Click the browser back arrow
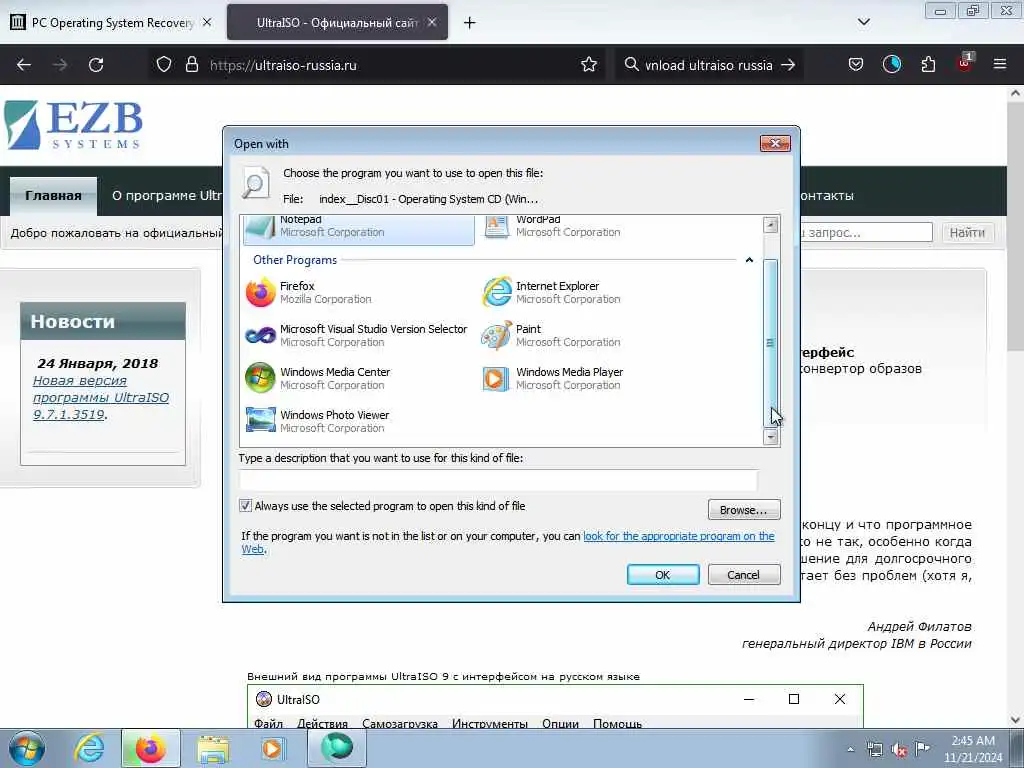The image size is (1024, 768). (x=24, y=65)
